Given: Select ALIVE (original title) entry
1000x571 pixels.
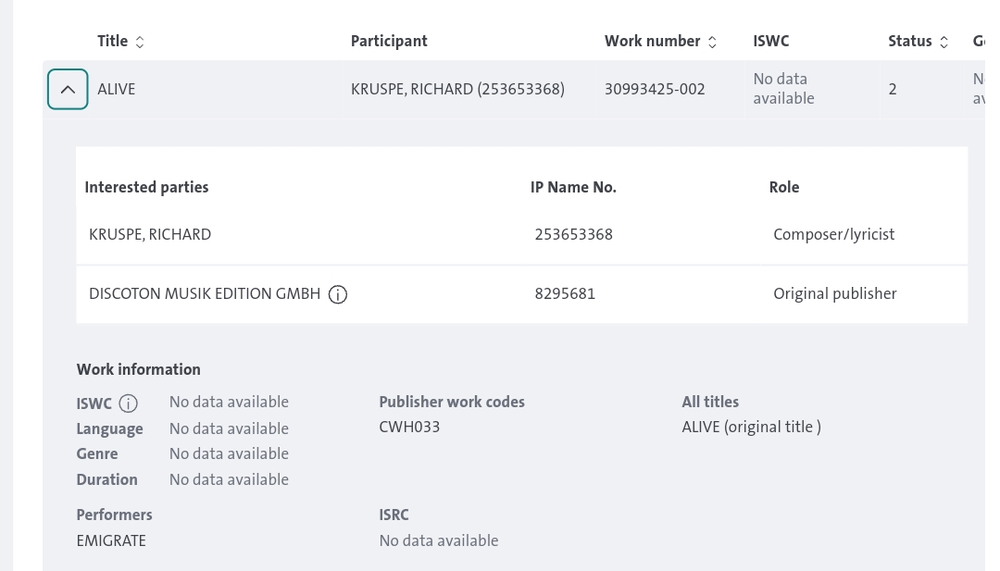Looking at the screenshot, I should (x=751, y=427).
